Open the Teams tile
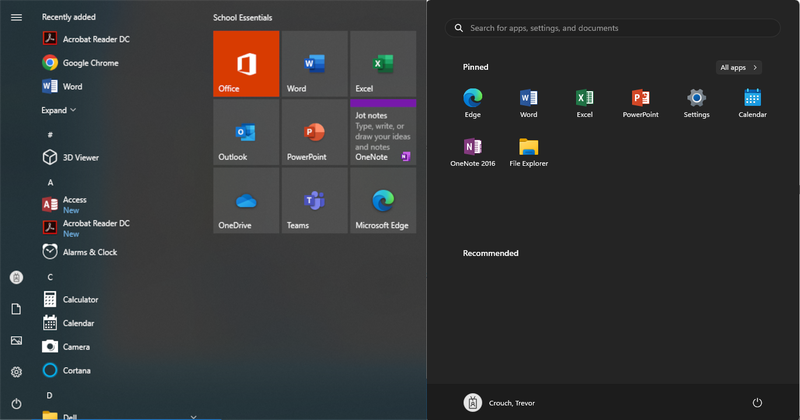Screen dimensions: 800x420 314,201
